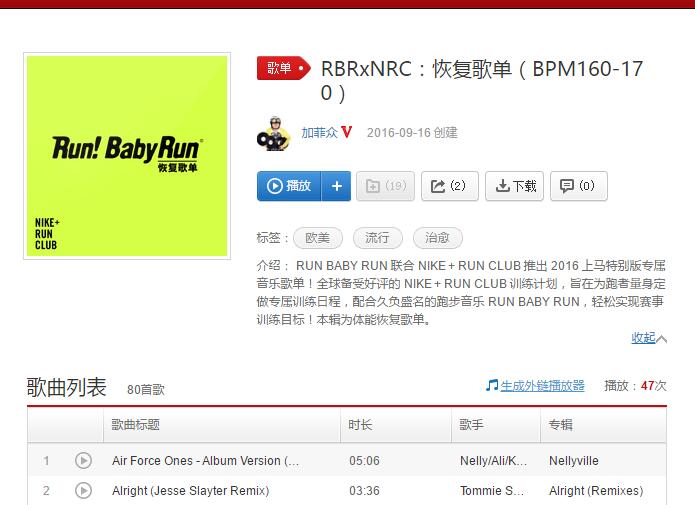Play the whole playlist with 播放 button
The width and height of the screenshot is (695, 505).
click(289, 186)
